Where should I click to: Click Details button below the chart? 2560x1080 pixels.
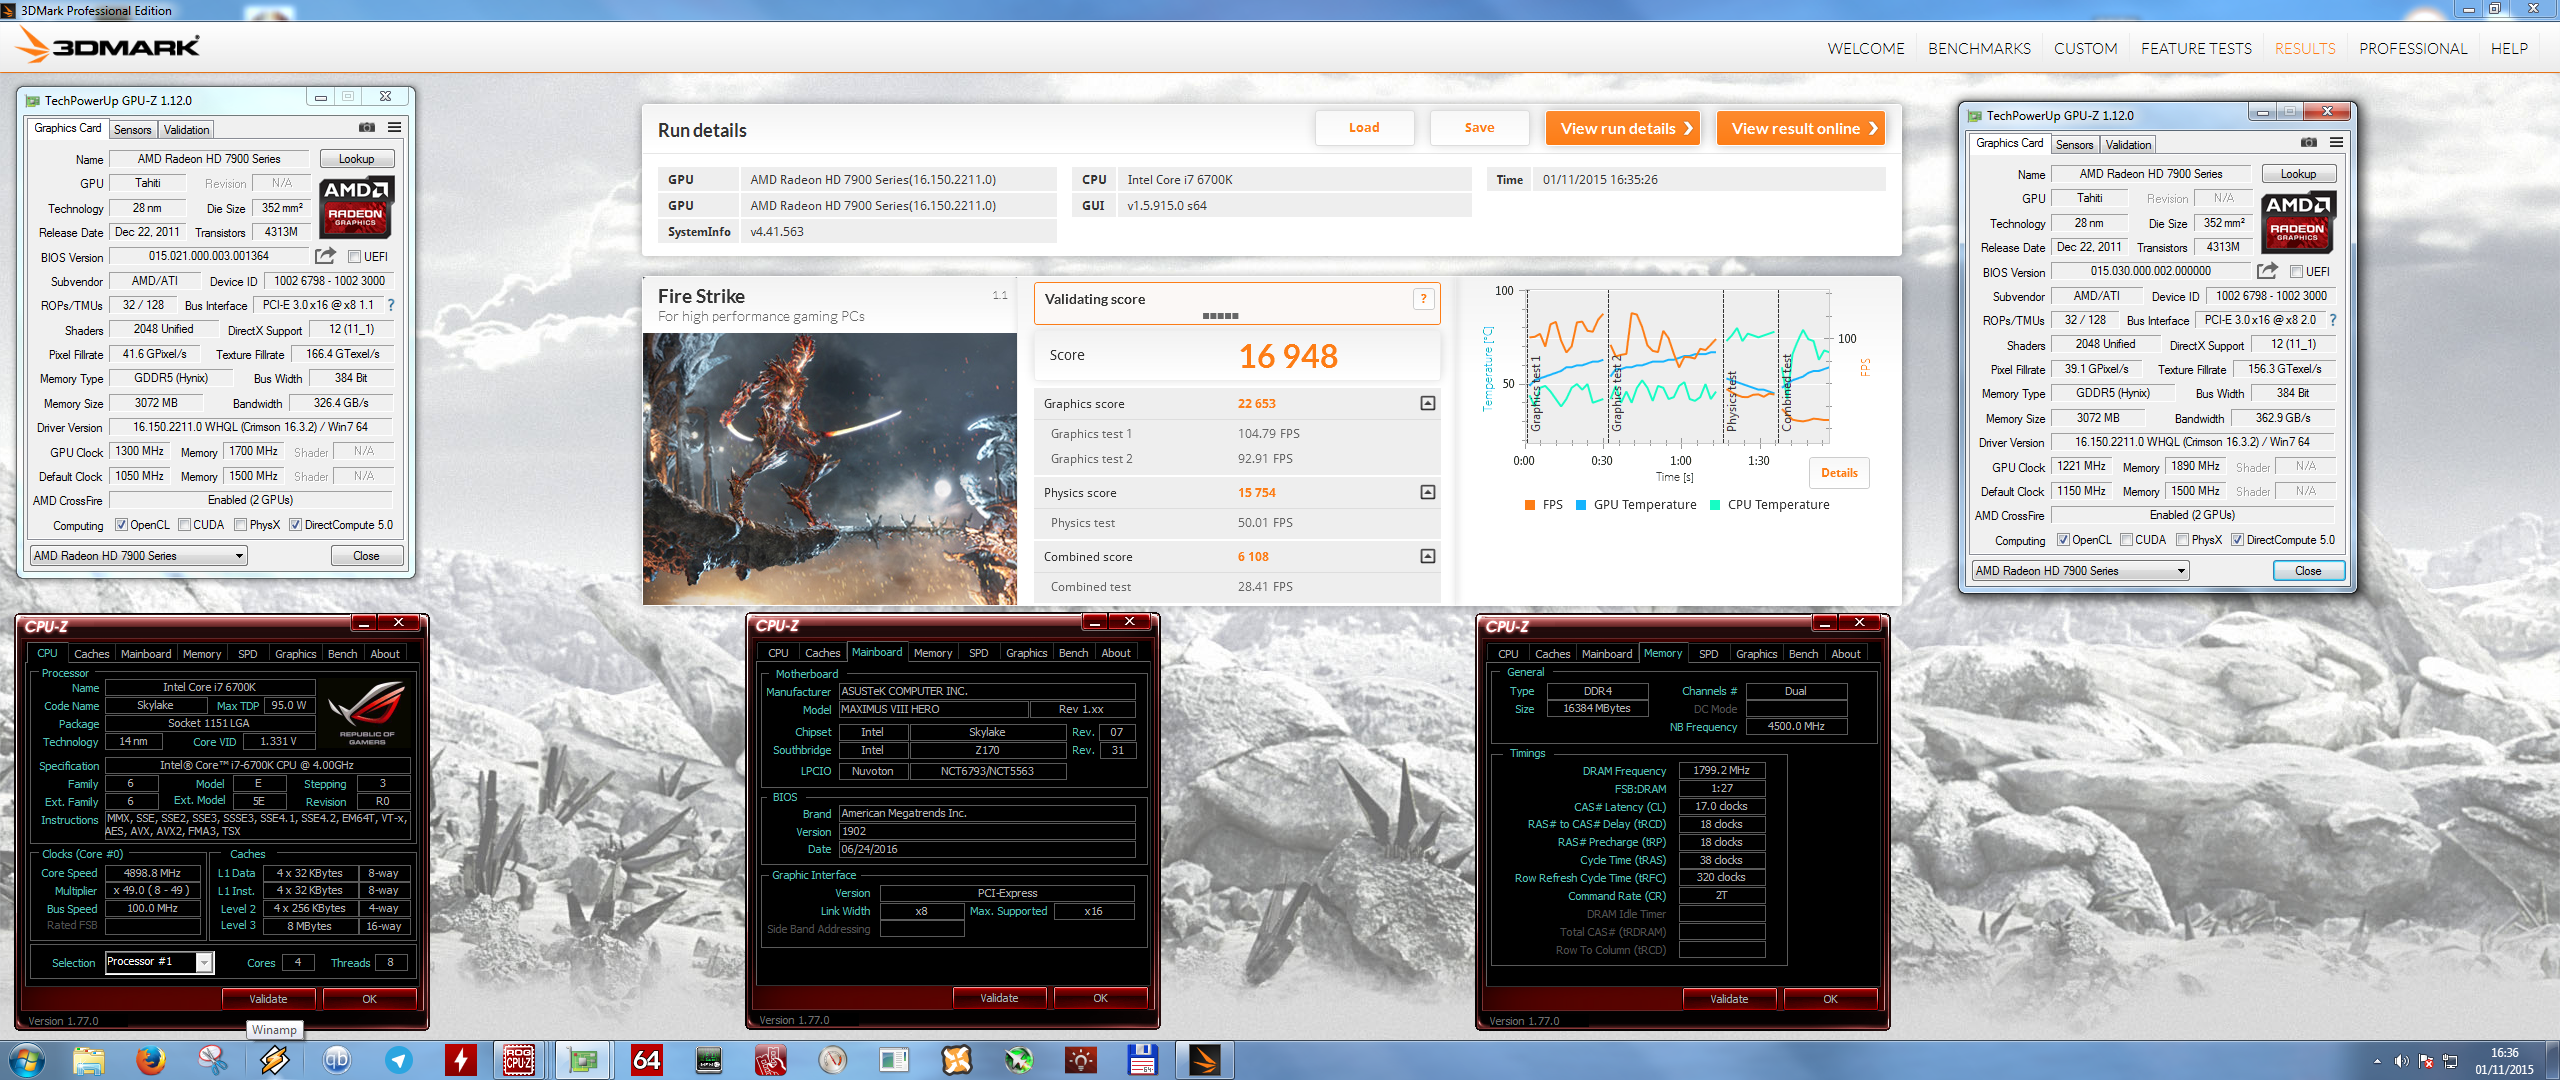pos(1838,473)
